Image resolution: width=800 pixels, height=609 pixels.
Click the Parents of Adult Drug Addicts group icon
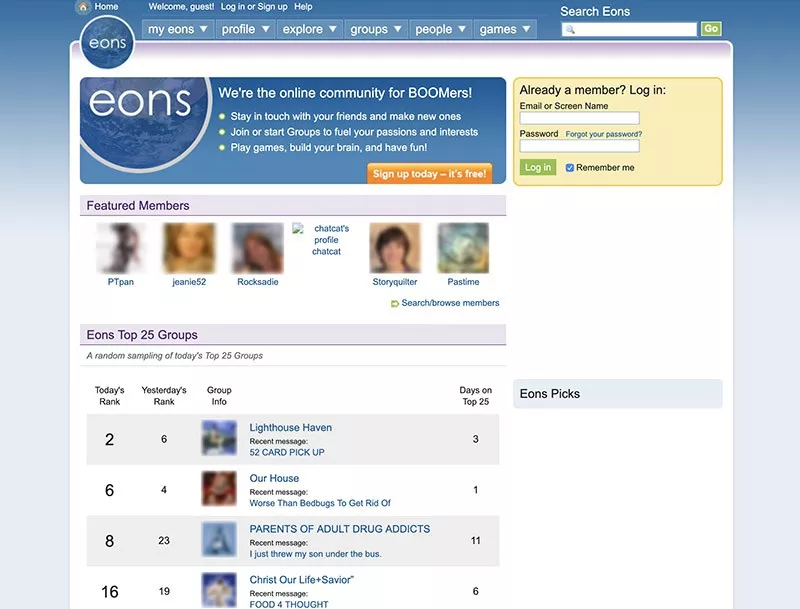(x=219, y=540)
